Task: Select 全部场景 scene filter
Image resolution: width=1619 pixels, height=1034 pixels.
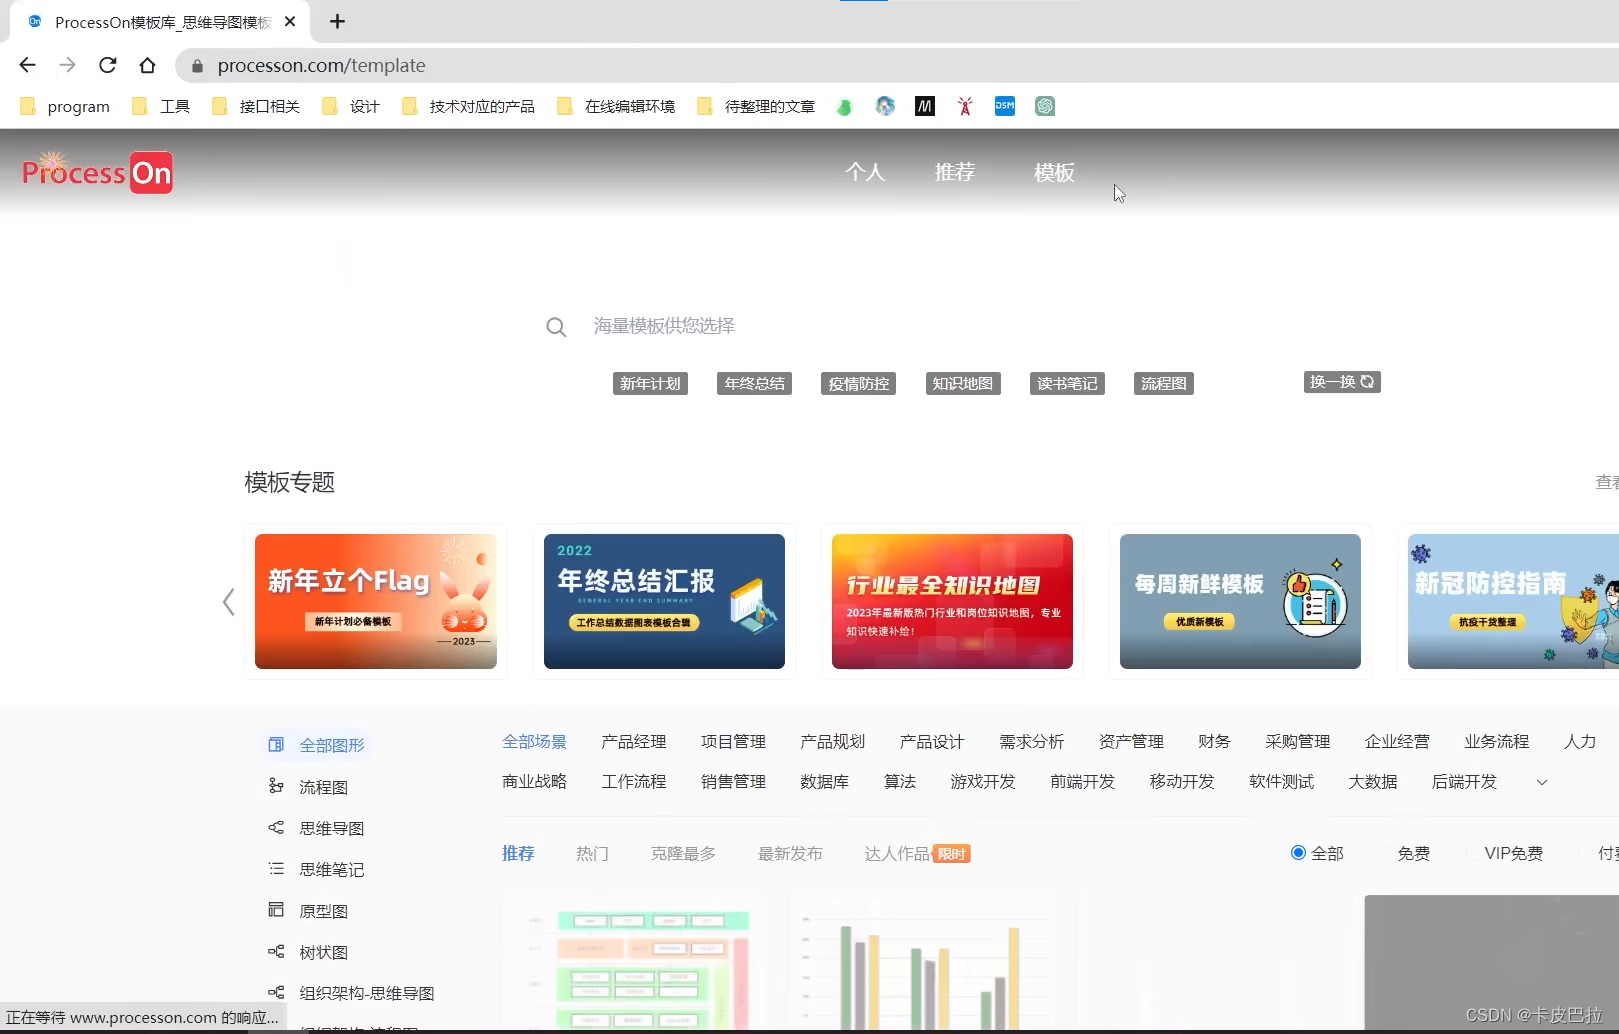Action: click(534, 741)
